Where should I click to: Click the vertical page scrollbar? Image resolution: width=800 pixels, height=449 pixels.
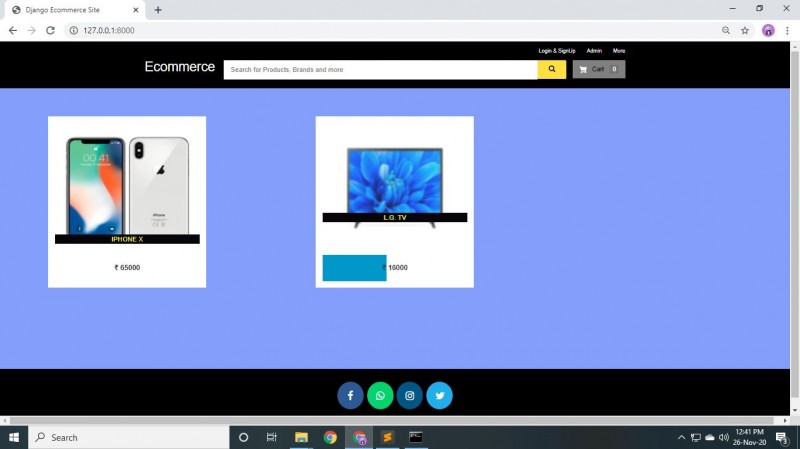(x=795, y=224)
